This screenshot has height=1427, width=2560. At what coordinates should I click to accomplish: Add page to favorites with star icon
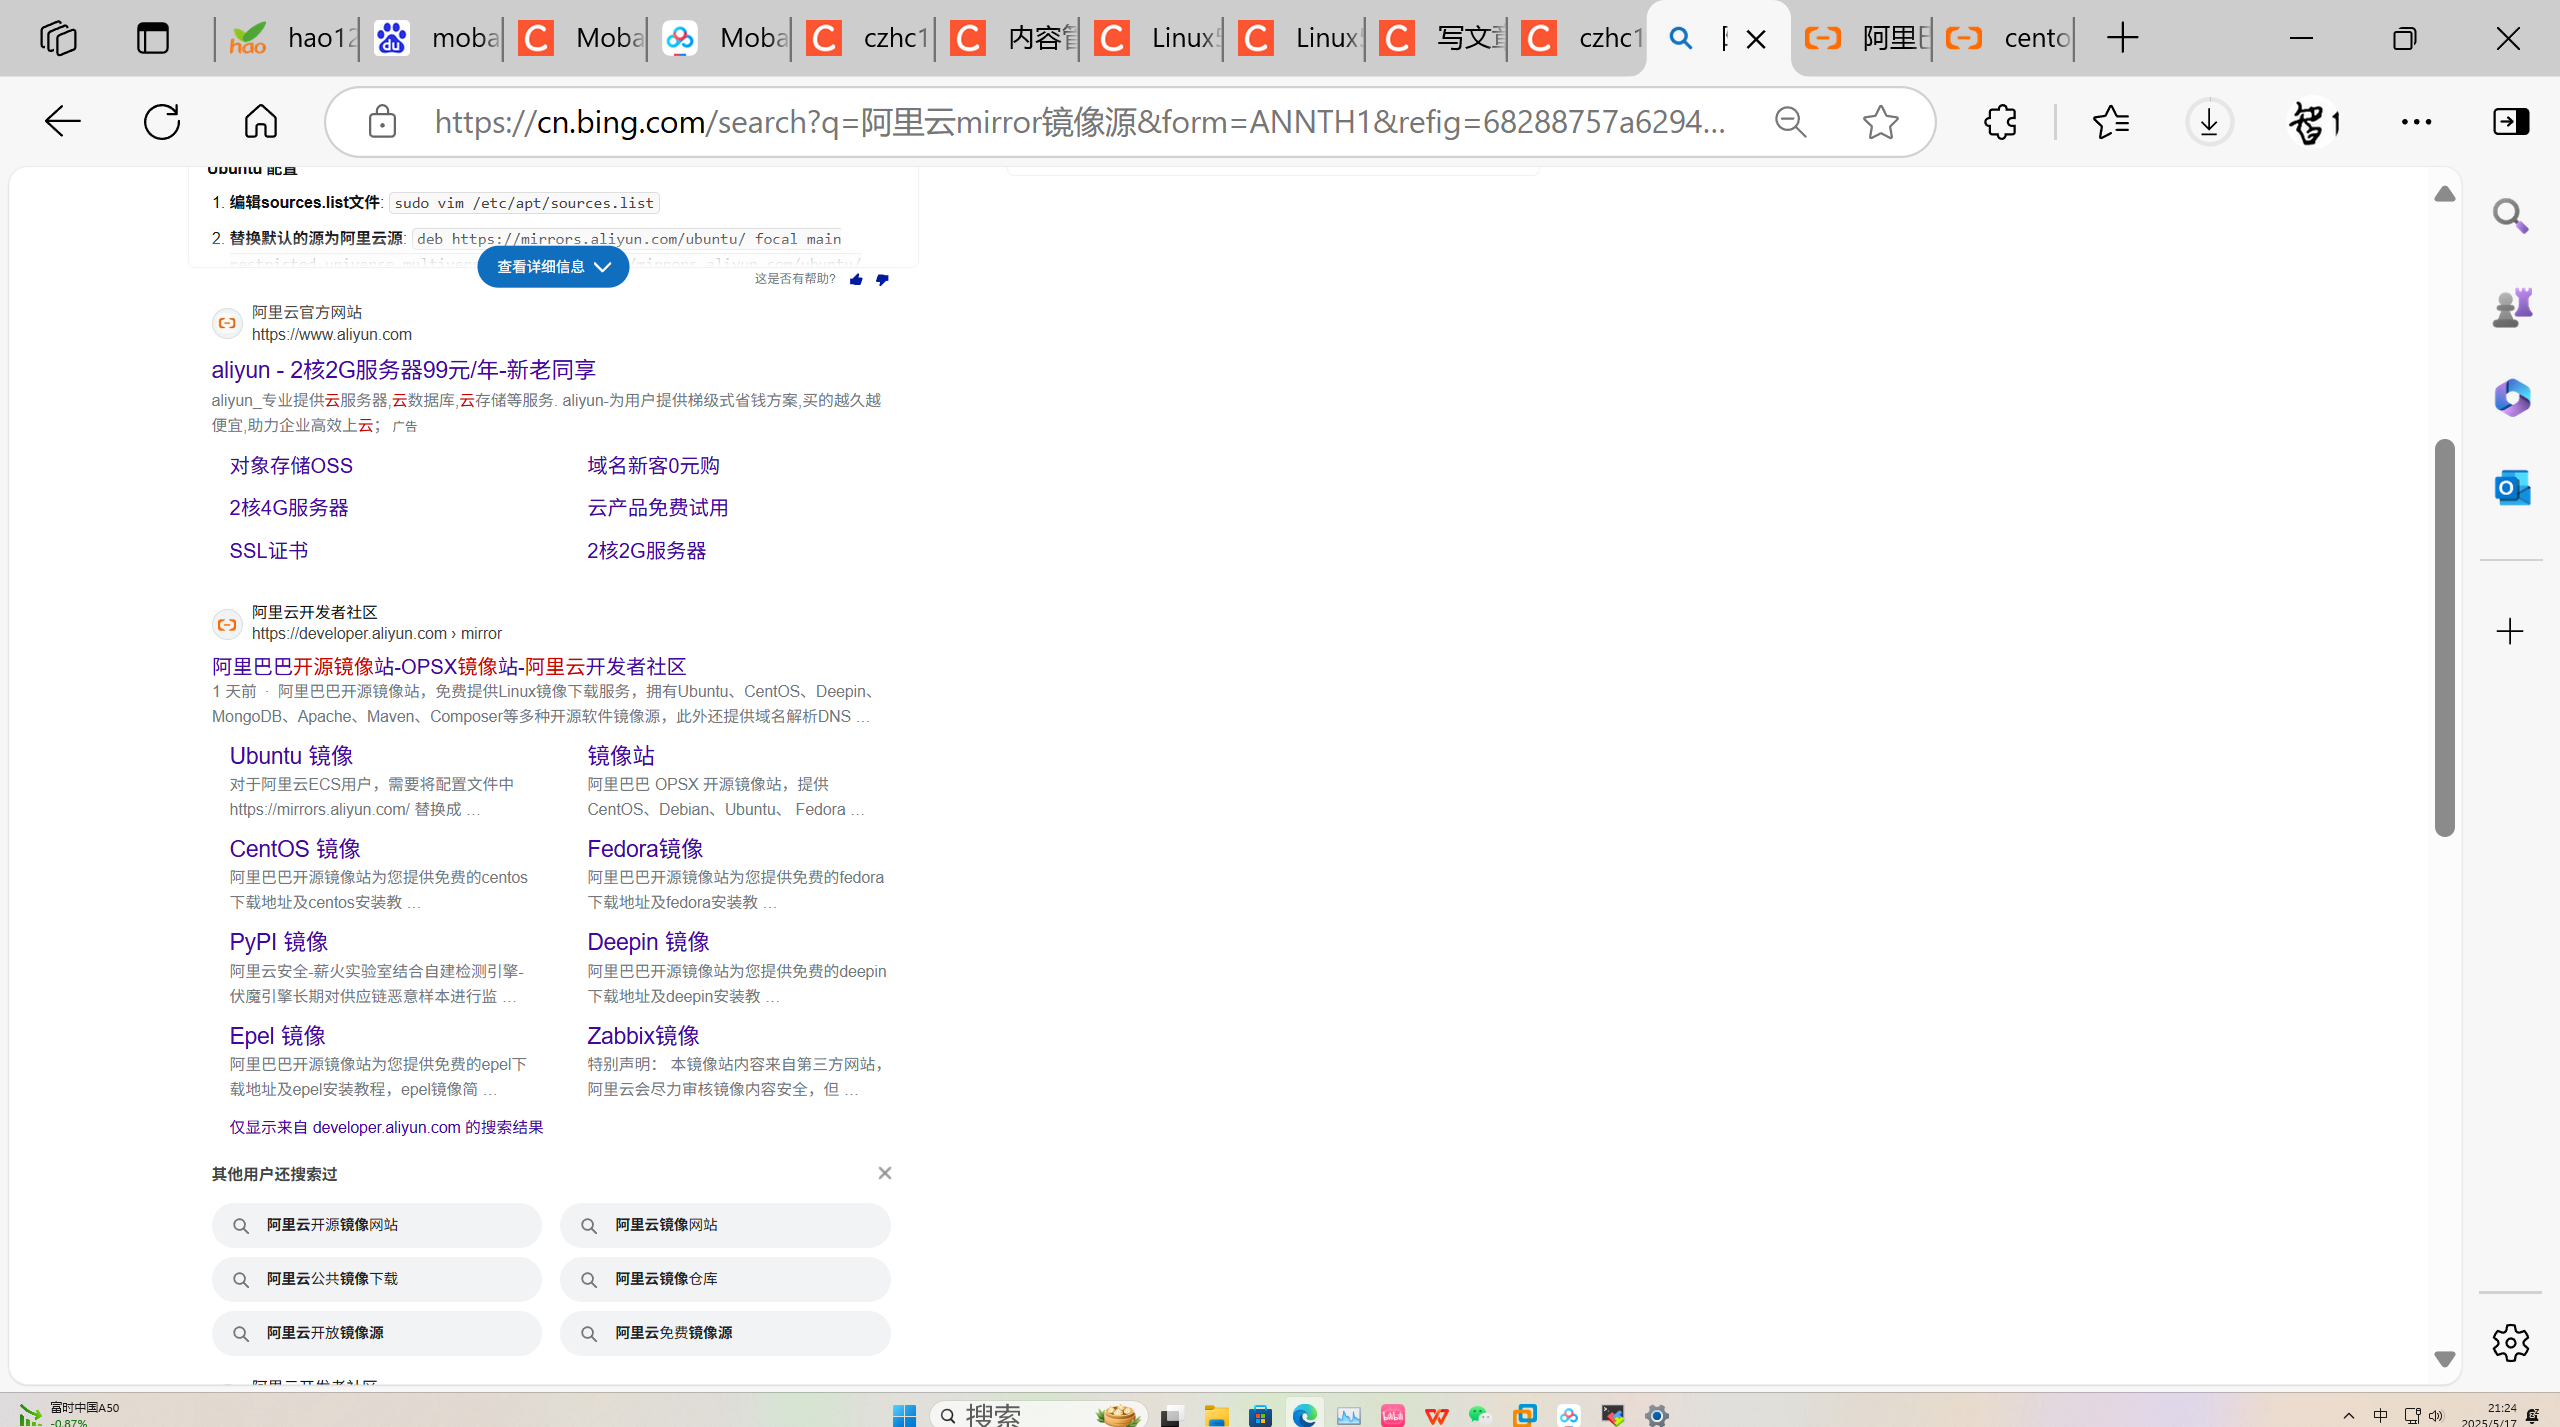pos(1880,122)
